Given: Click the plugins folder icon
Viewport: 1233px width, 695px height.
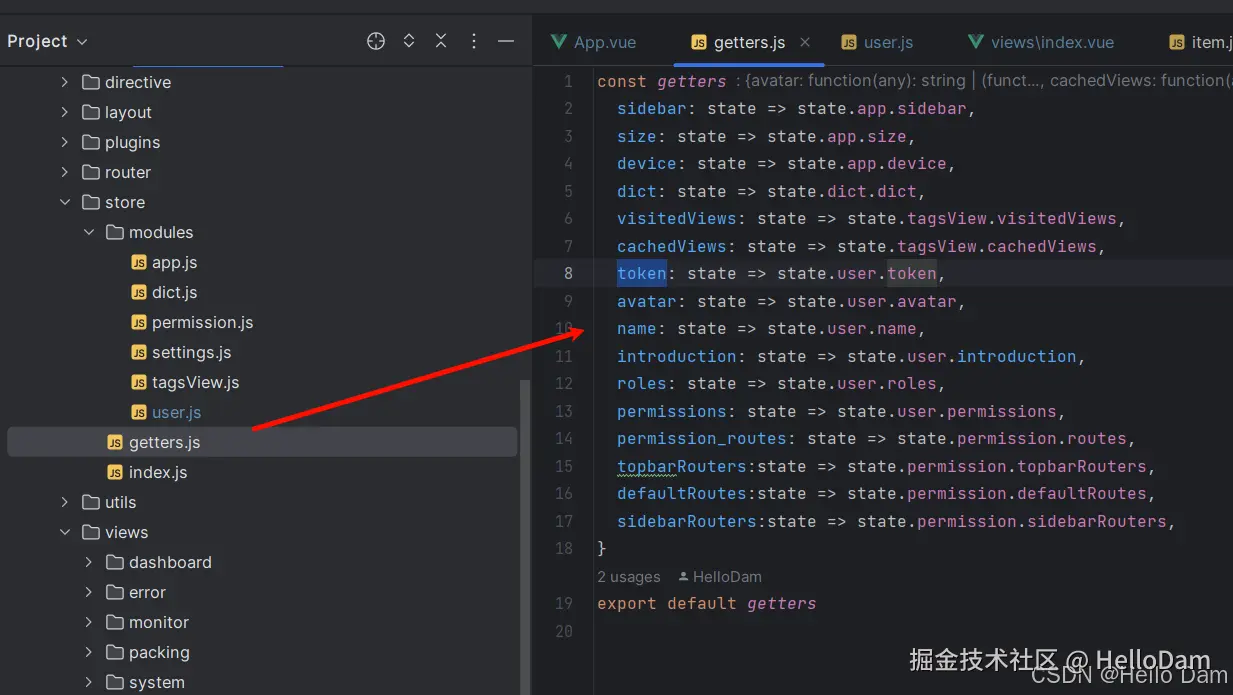Looking at the screenshot, I should click(91, 142).
